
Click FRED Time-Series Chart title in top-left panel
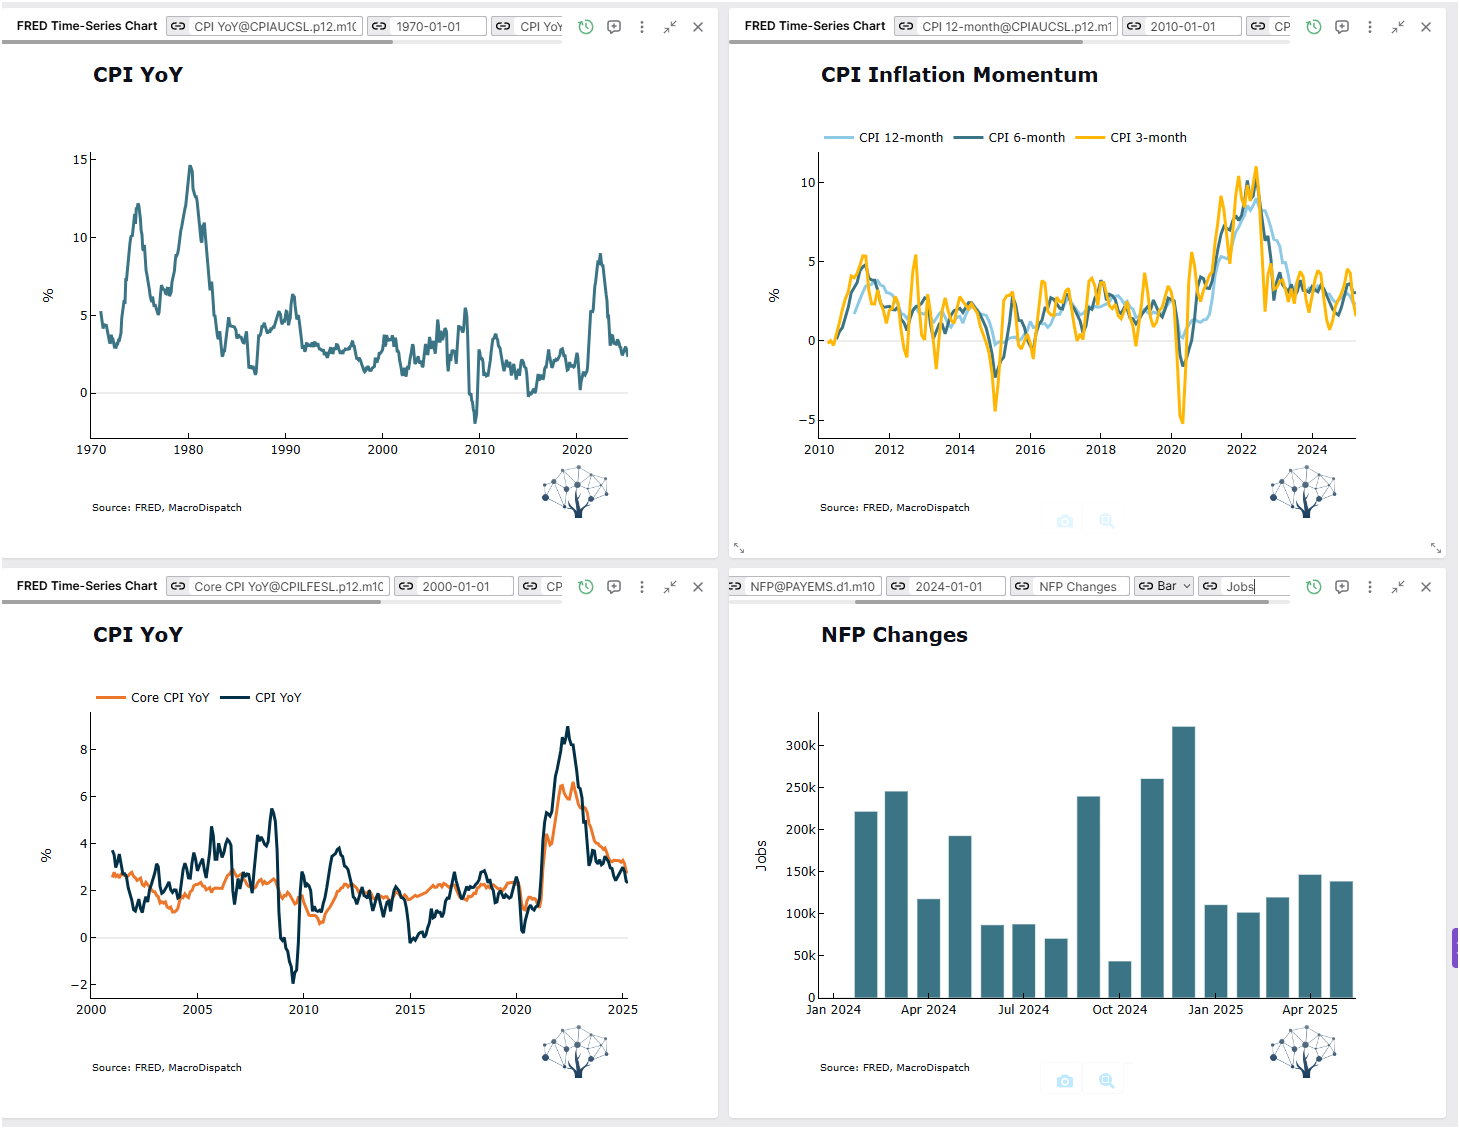point(87,26)
